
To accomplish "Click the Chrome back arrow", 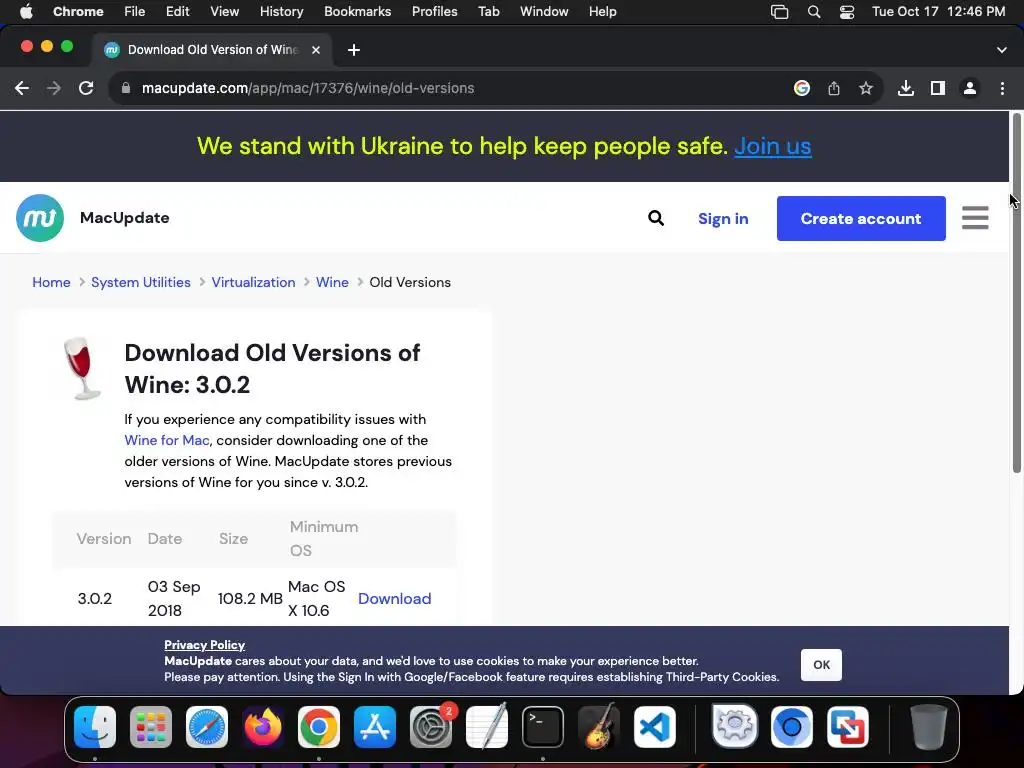I will tap(22, 88).
